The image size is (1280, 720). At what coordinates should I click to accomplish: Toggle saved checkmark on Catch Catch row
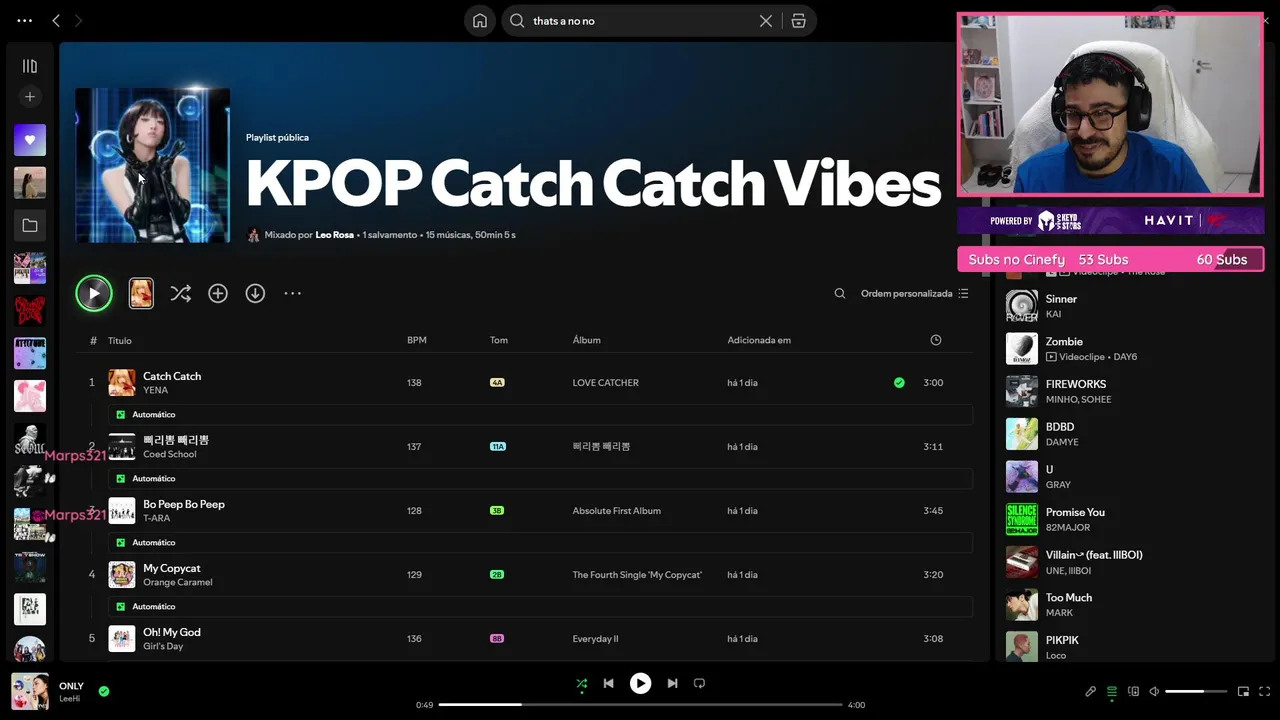click(x=899, y=382)
